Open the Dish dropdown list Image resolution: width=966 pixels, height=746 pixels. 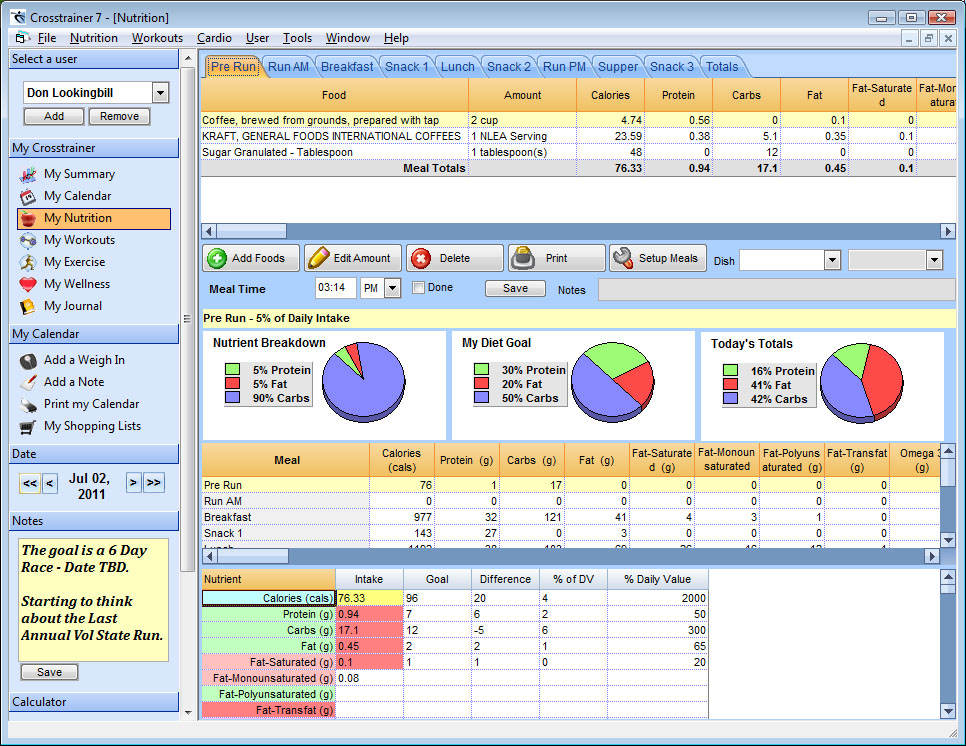[832, 260]
